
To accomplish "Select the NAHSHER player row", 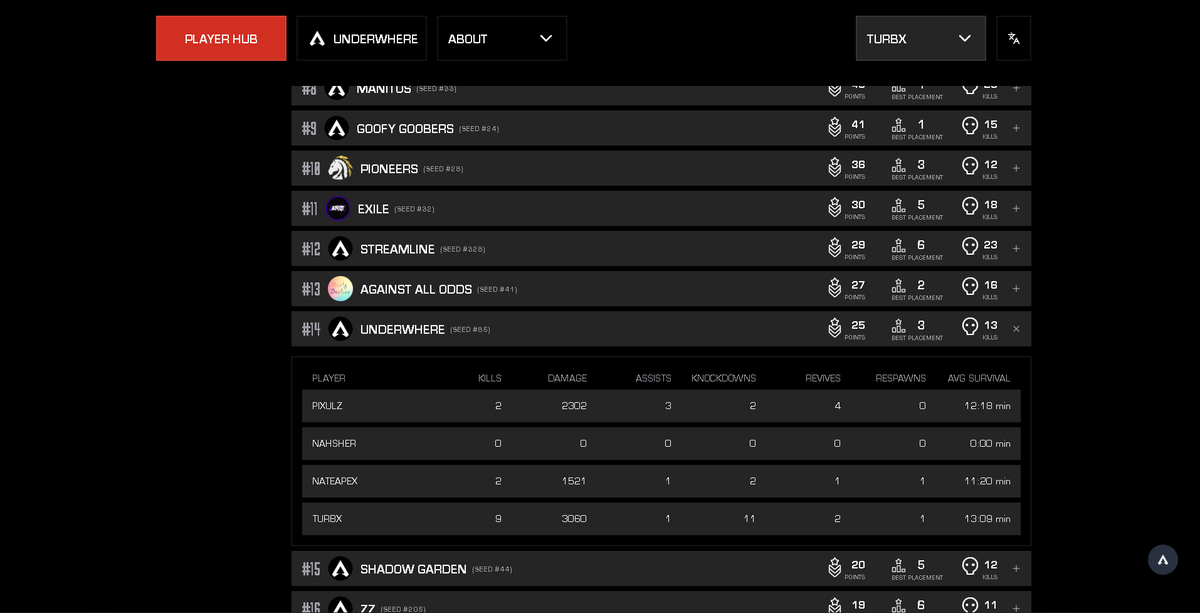I will coord(661,443).
